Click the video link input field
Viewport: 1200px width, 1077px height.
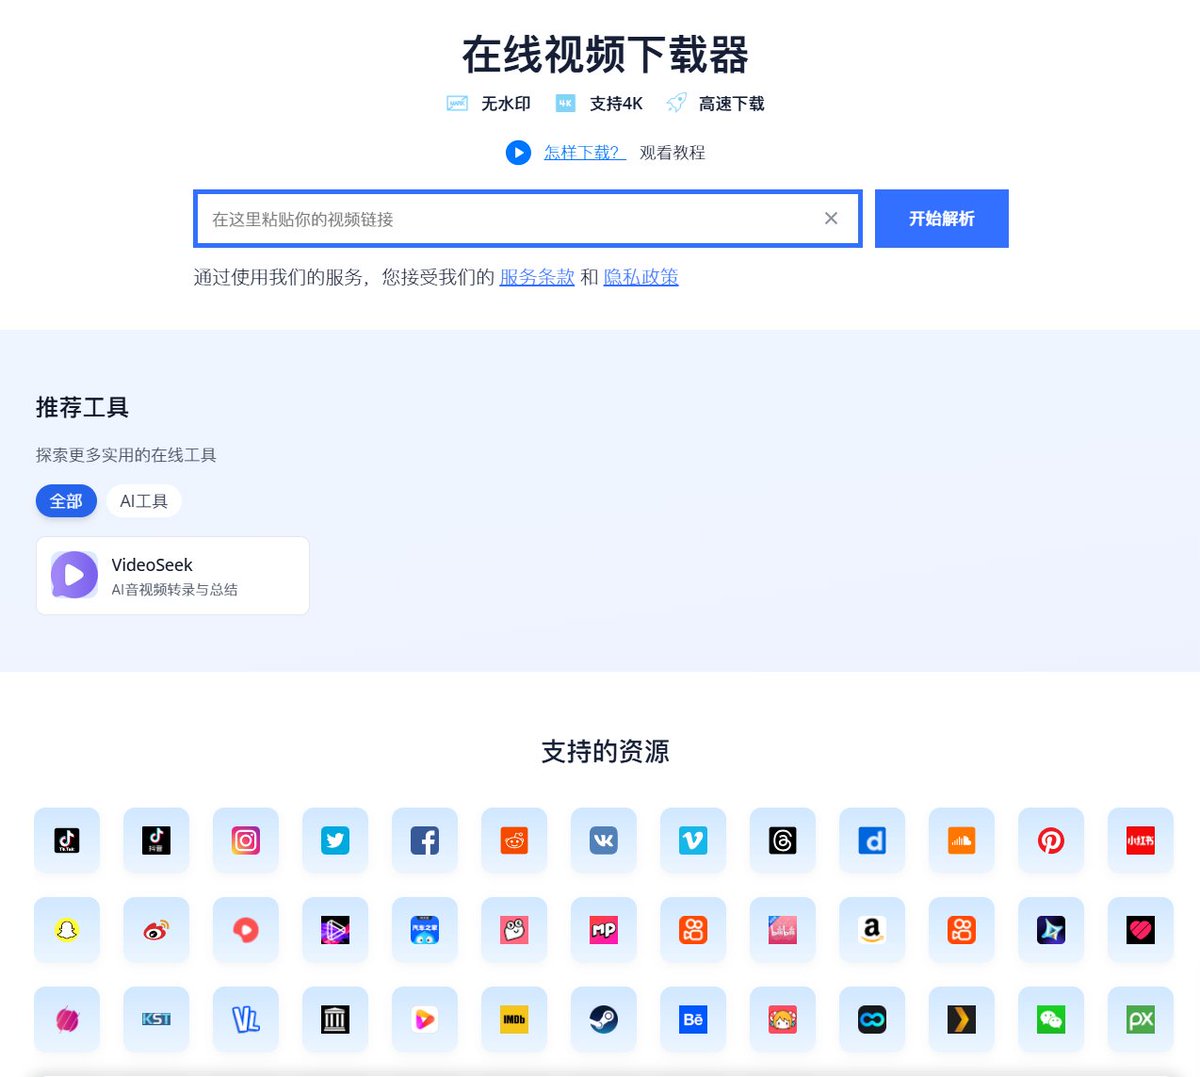528,218
